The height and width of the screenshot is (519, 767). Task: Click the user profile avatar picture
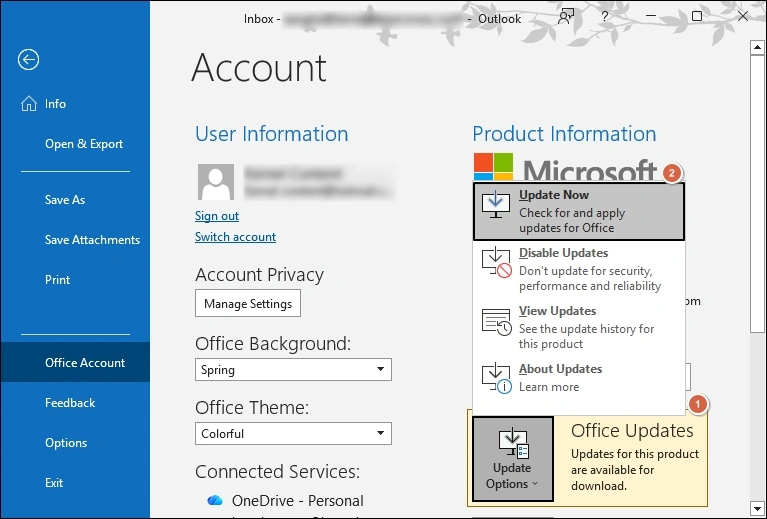pos(216,182)
